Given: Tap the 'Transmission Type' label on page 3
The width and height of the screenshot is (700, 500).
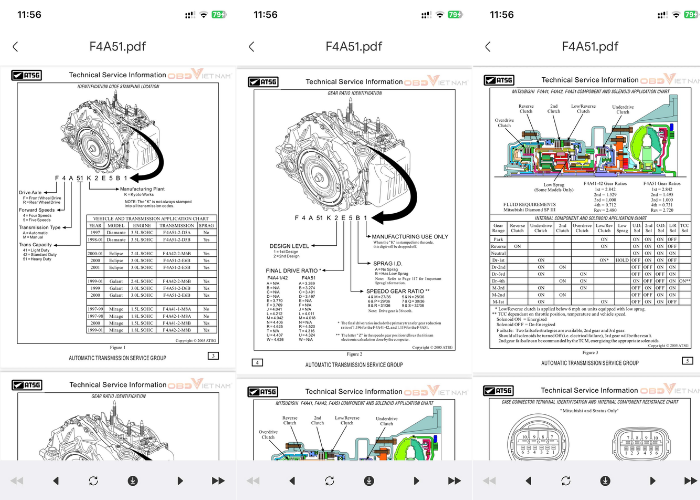Looking at the screenshot, I should 39,227.
